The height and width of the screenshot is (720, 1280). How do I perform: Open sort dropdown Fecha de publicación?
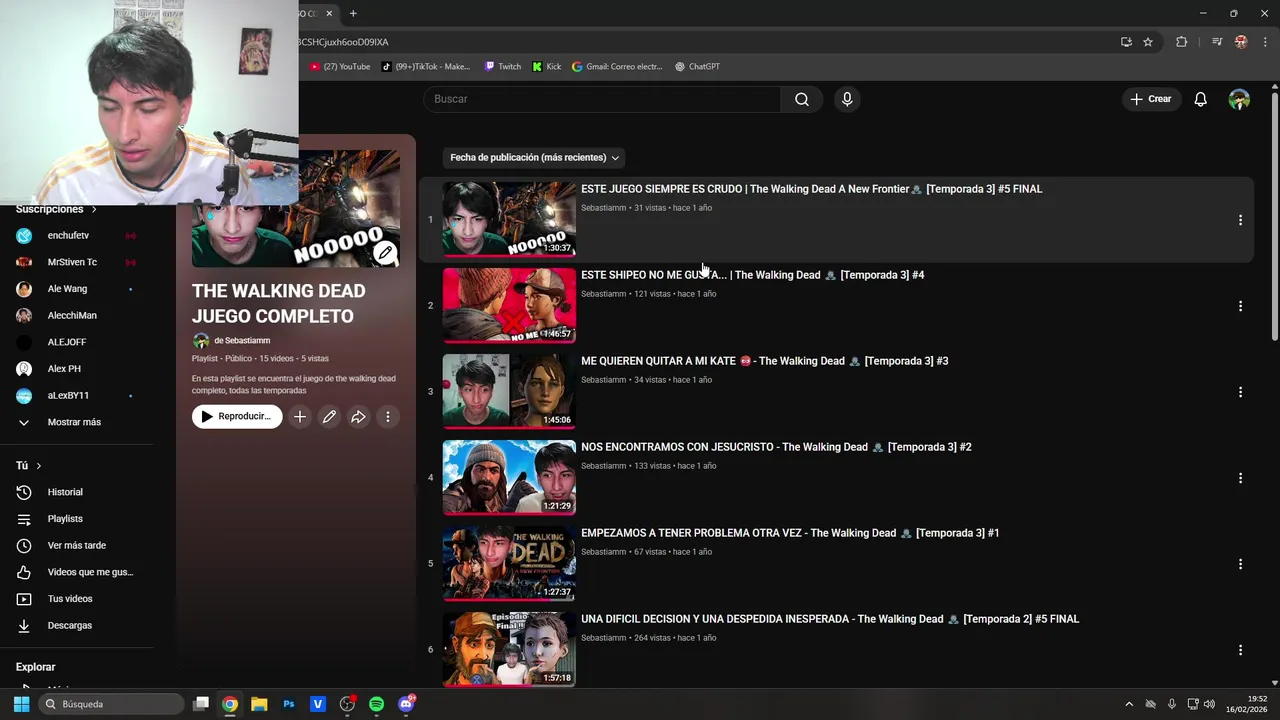(x=534, y=157)
